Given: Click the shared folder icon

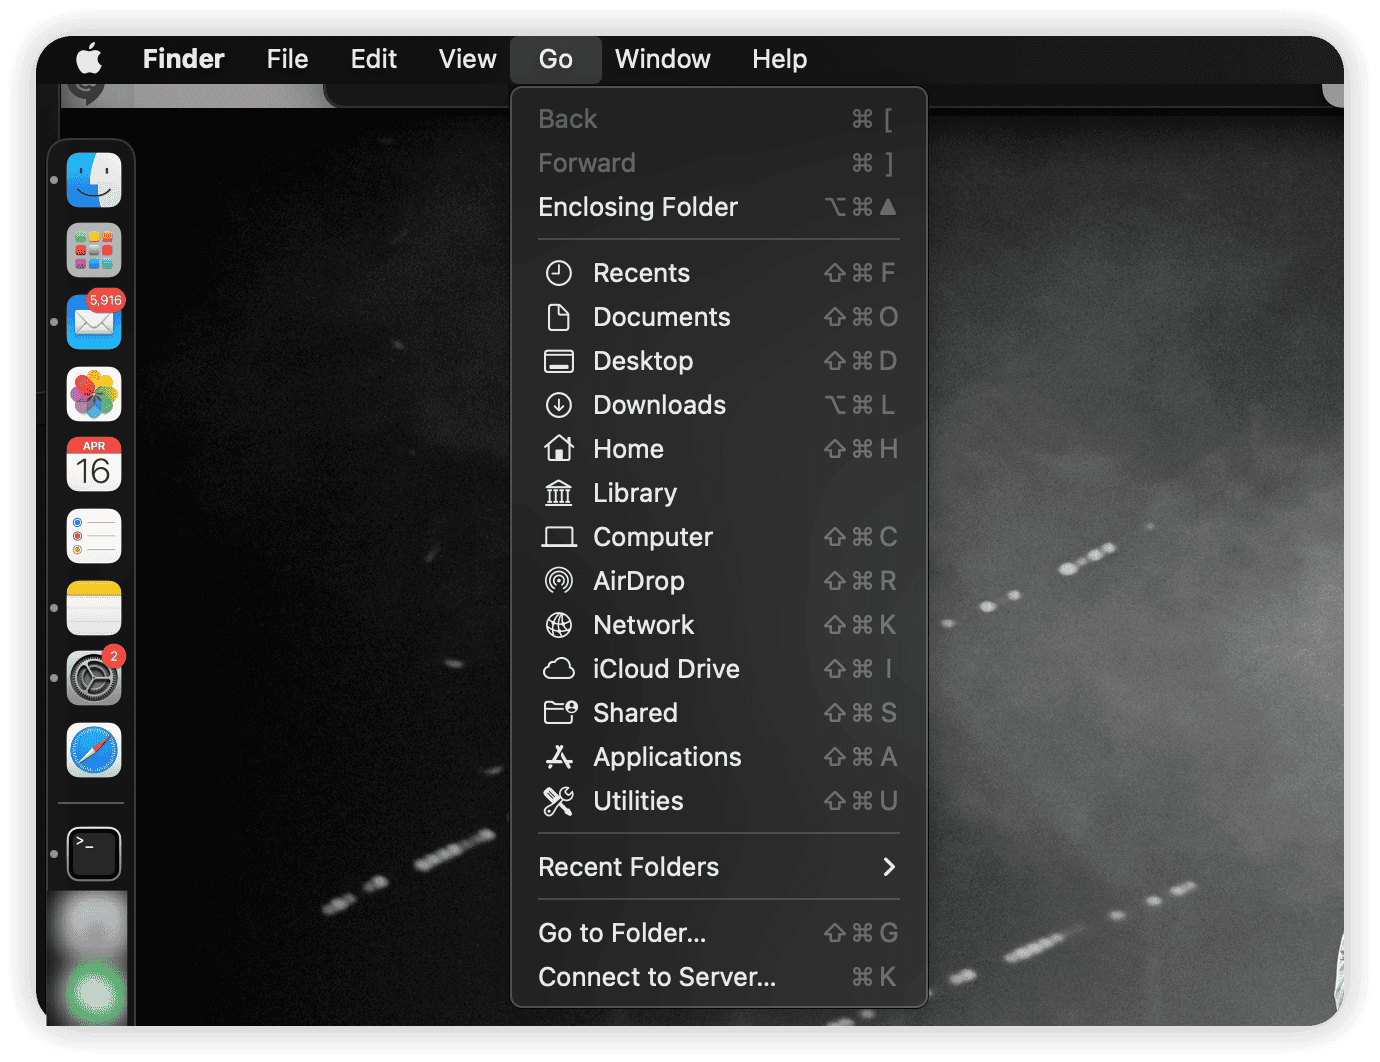Looking at the screenshot, I should (560, 712).
